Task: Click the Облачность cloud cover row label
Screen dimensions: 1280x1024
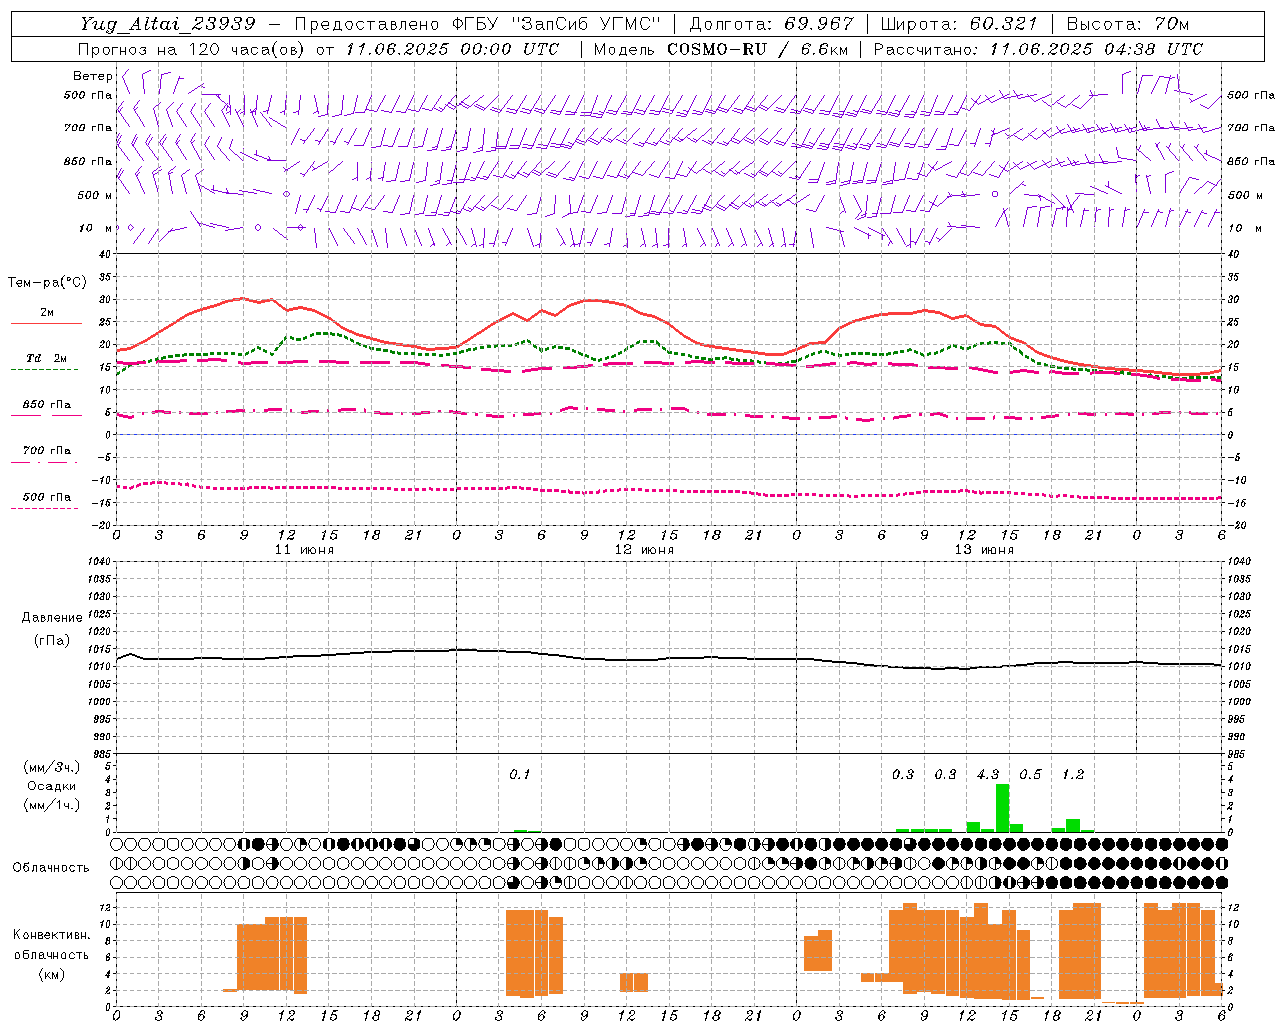Action: pos(51,867)
